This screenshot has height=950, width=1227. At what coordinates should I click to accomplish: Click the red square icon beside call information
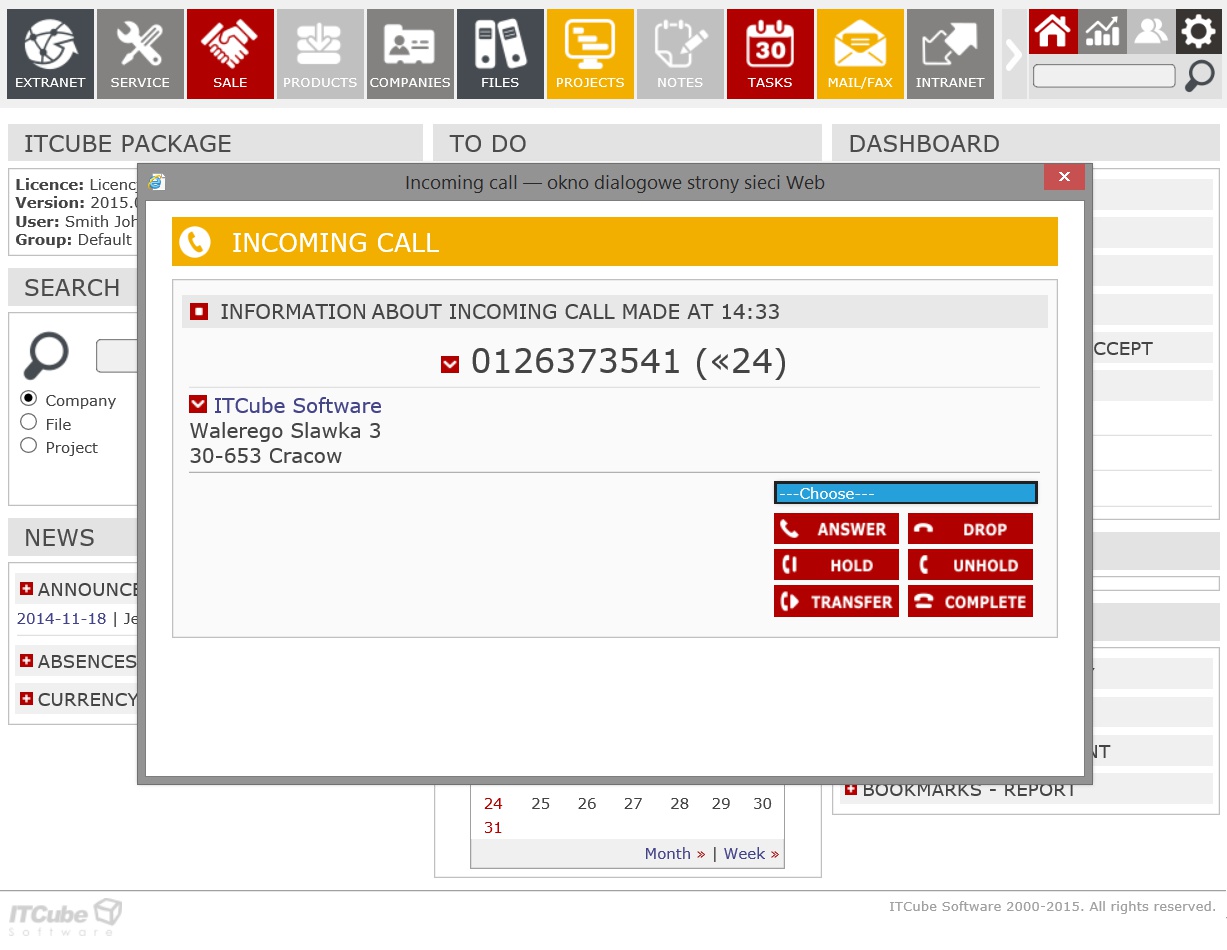[x=199, y=312]
